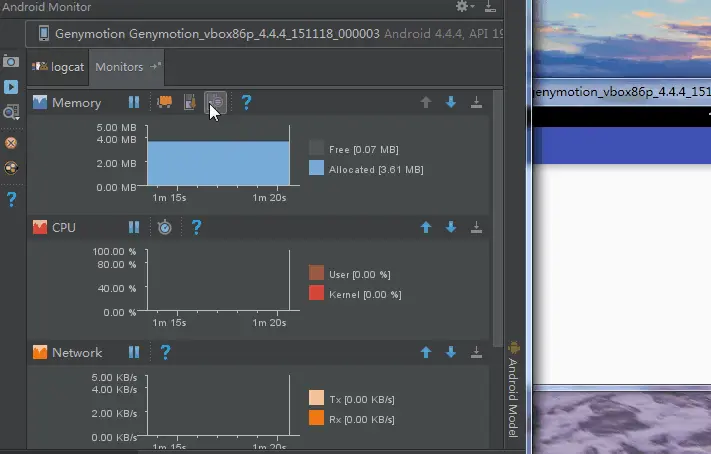Click the Genymotion emulator window title bar

622,92
